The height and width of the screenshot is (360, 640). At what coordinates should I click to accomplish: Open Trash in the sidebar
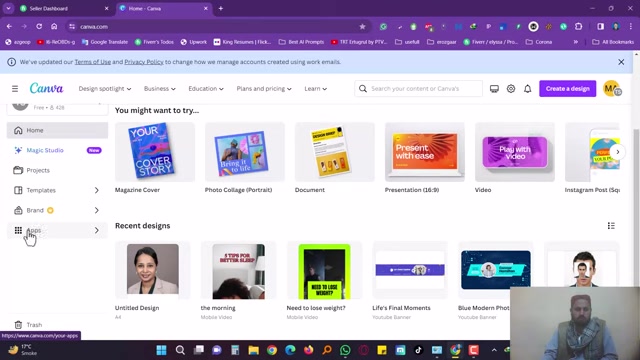click(57, 325)
